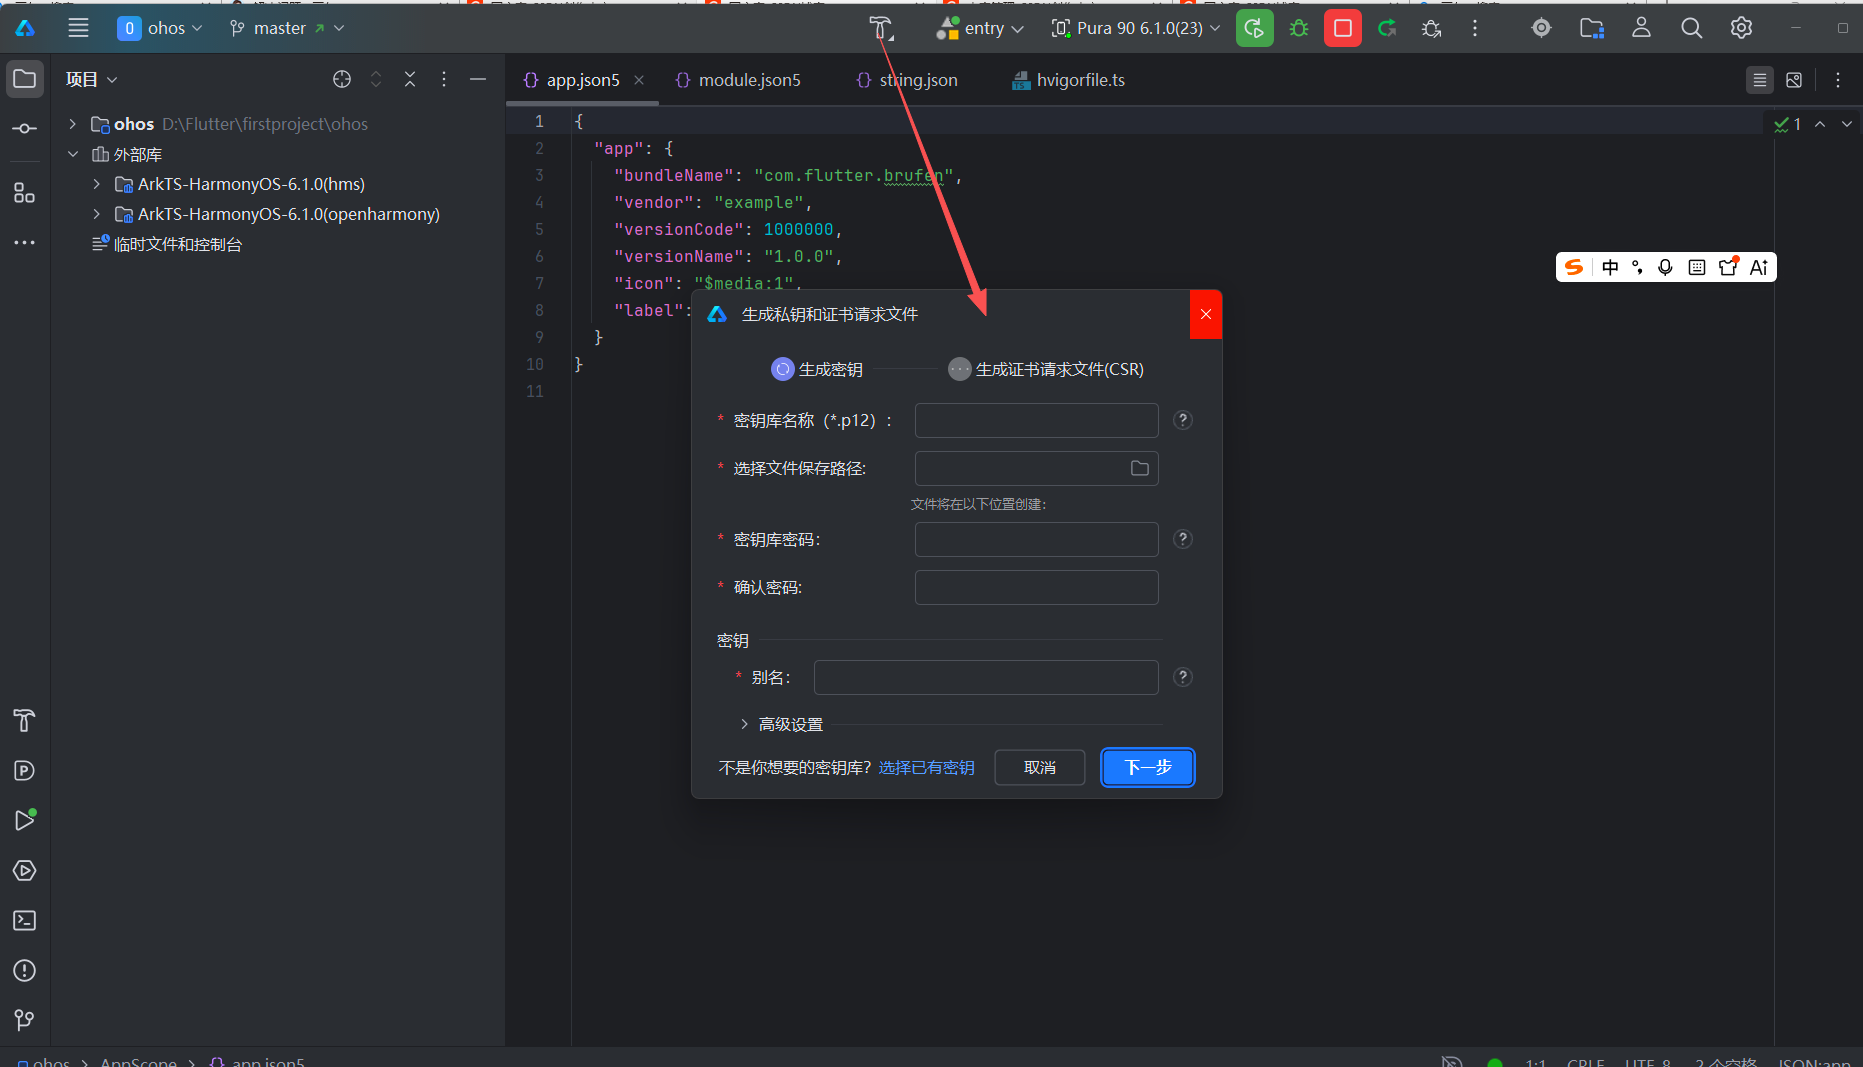
Task: Click the select opened file locate icon
Action: [342, 79]
